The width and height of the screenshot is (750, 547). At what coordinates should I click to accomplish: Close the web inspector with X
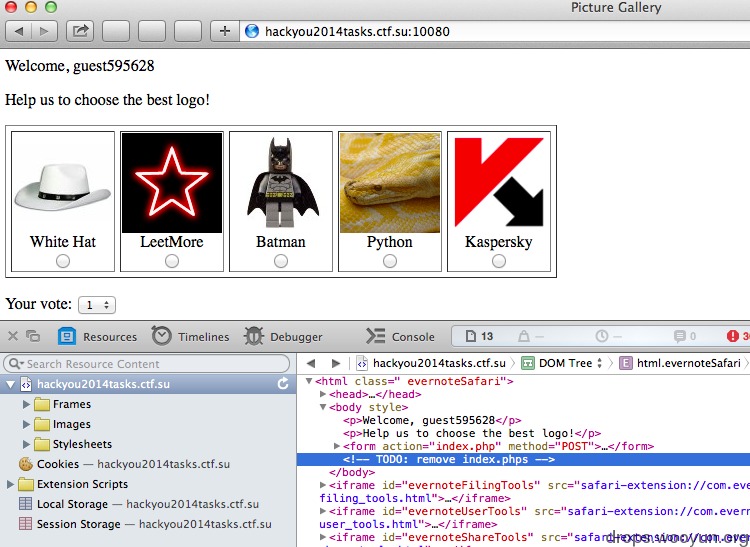(x=13, y=336)
